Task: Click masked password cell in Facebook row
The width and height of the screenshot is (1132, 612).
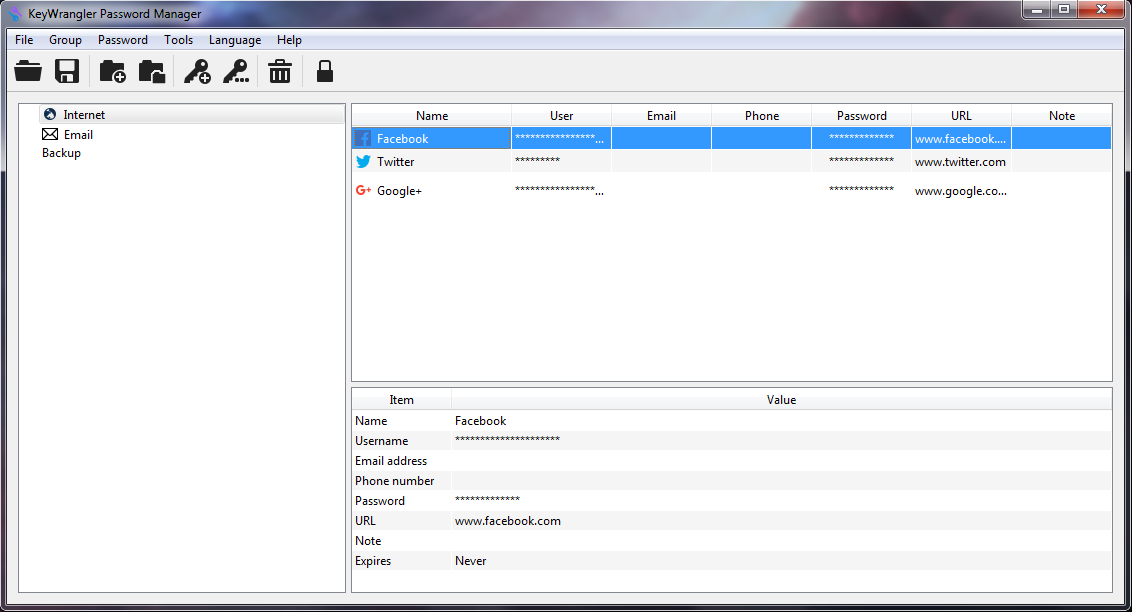Action: point(861,138)
